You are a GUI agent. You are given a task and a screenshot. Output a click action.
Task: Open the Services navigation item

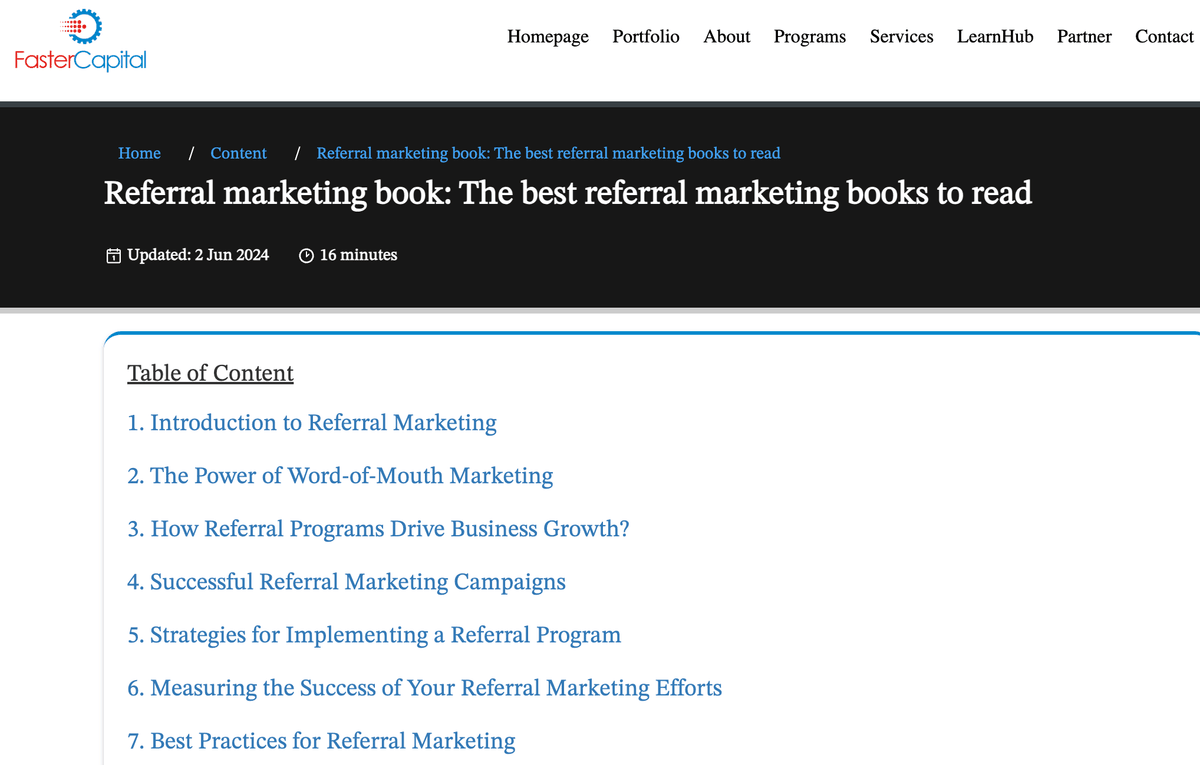902,37
